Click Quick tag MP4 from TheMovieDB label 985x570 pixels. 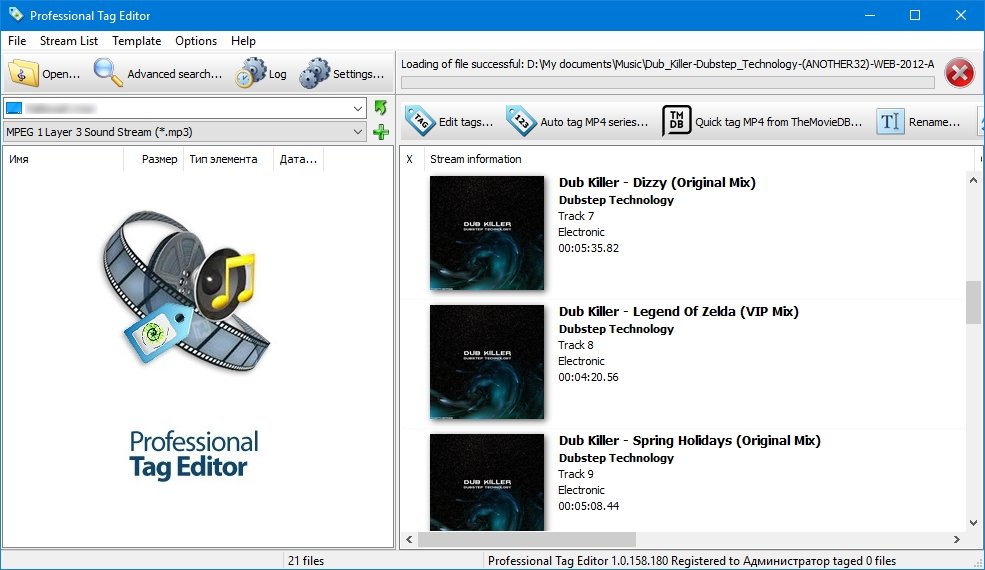pyautogui.click(x=778, y=122)
